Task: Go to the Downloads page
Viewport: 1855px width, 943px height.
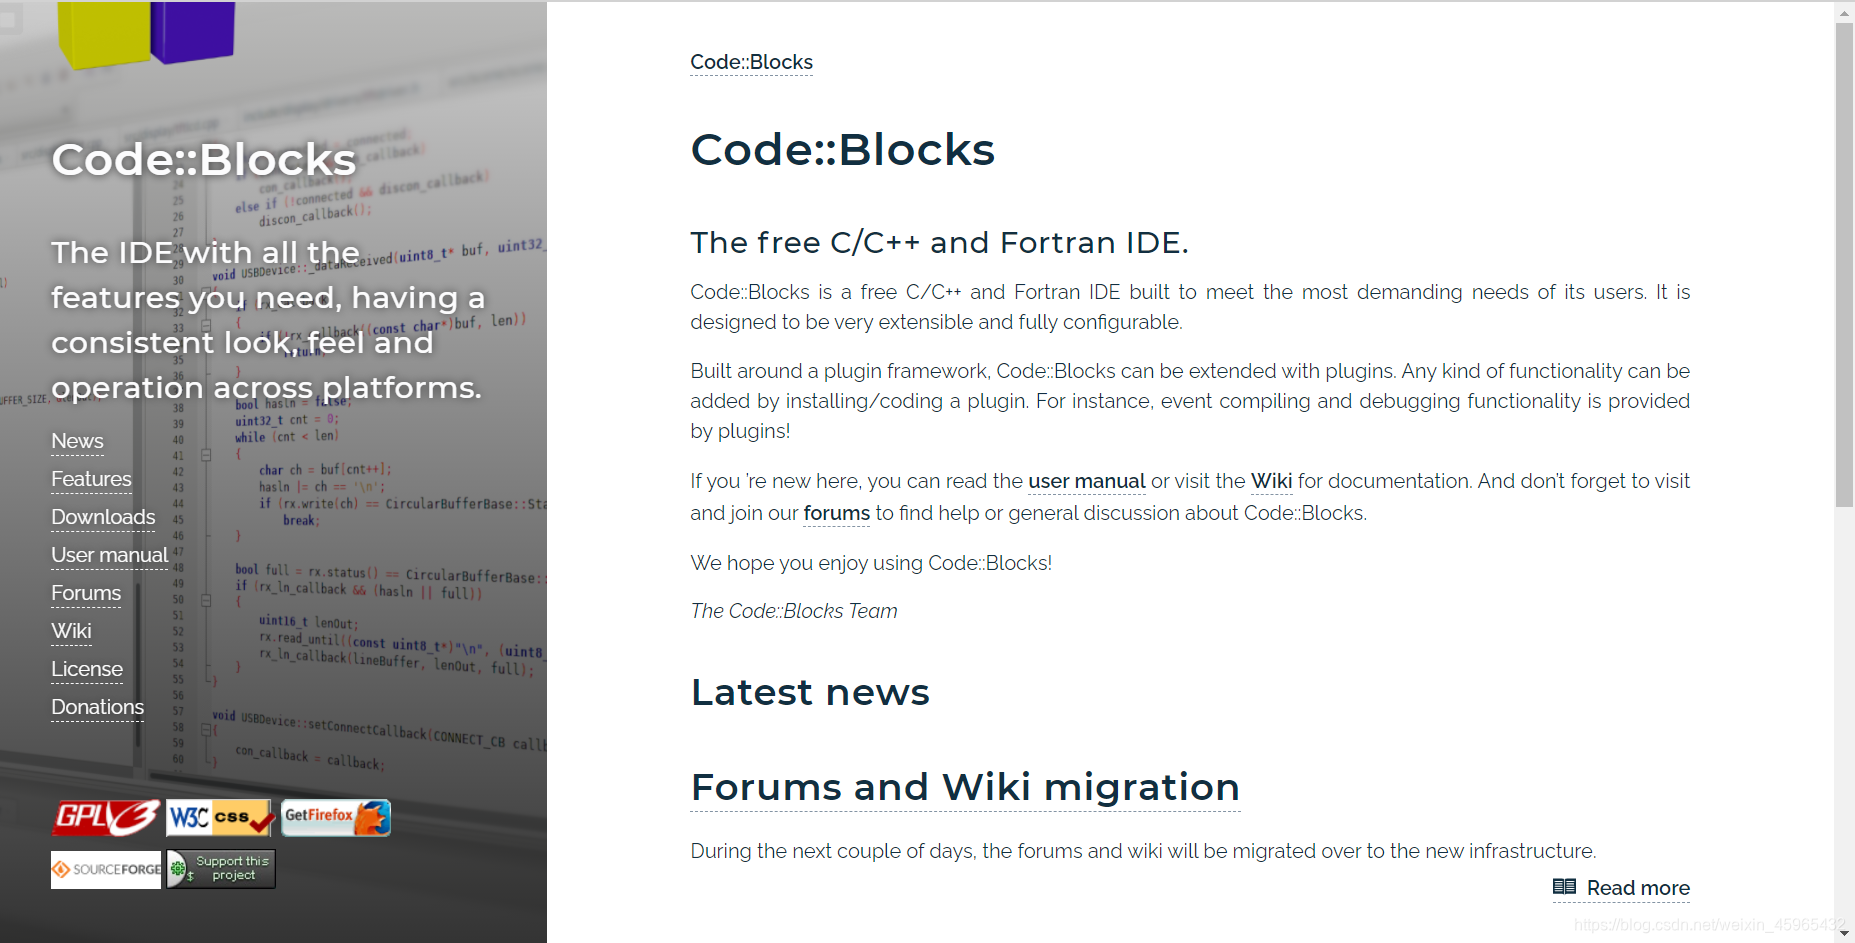Action: click(103, 517)
